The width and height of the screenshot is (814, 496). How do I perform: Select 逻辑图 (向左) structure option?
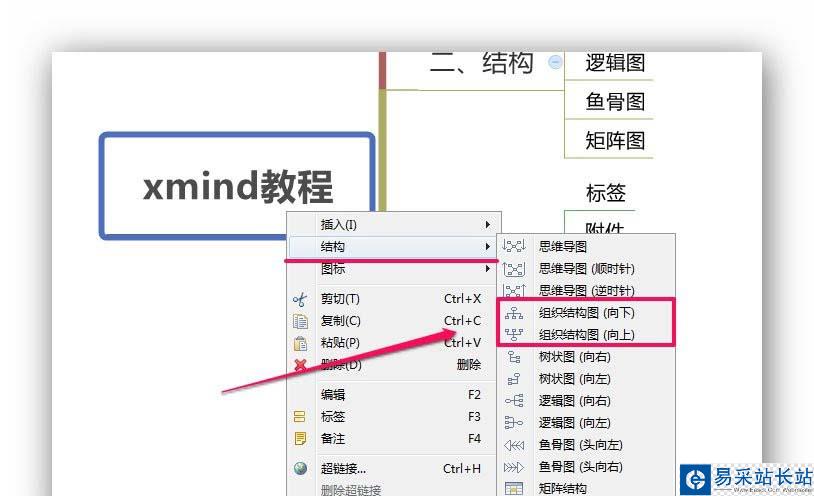click(587, 423)
